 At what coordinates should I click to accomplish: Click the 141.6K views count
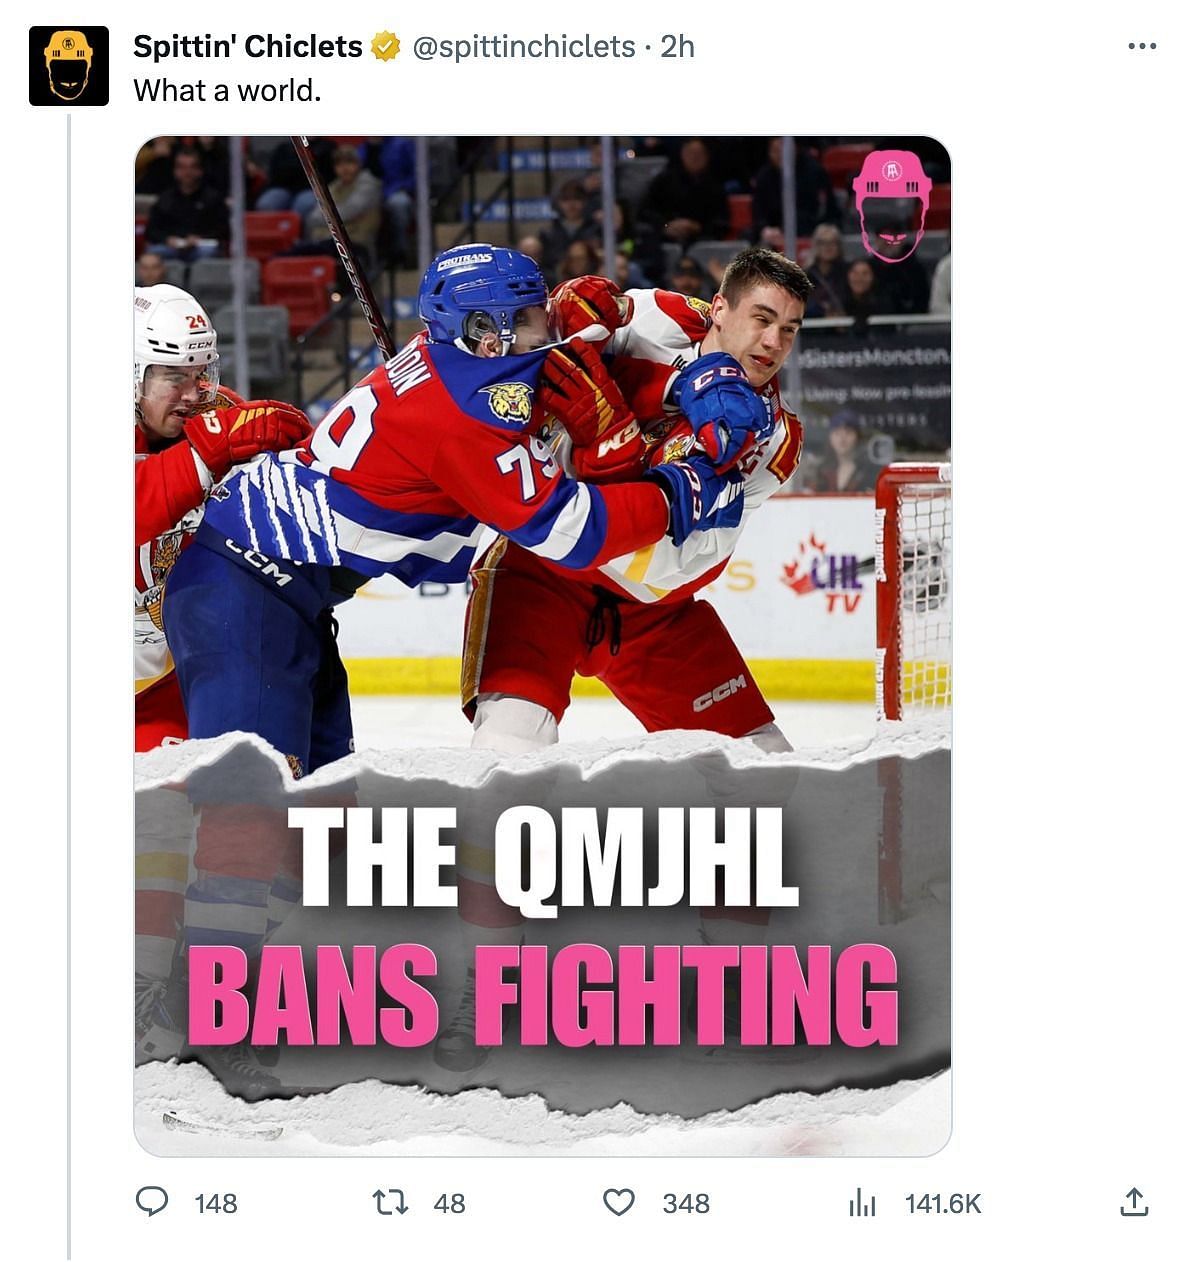943,1203
